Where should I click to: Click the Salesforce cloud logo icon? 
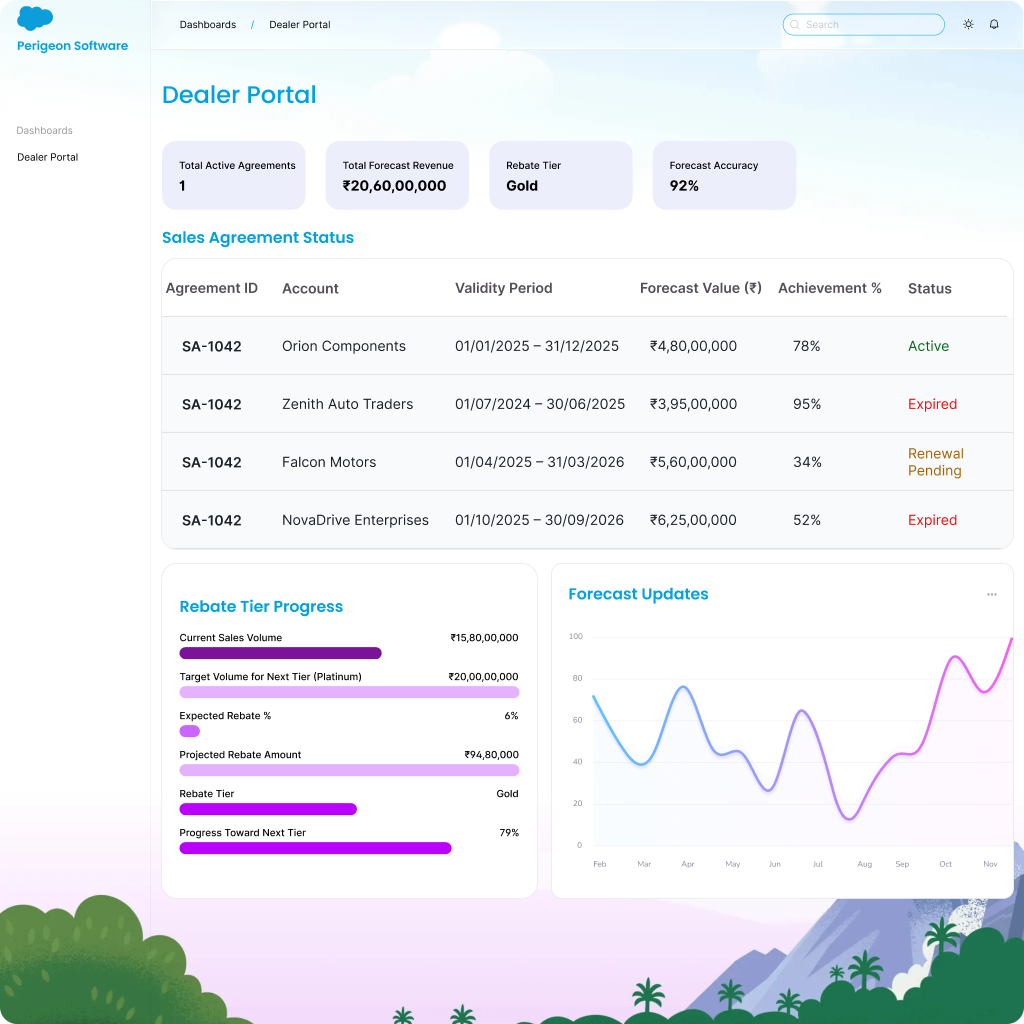(x=35, y=19)
